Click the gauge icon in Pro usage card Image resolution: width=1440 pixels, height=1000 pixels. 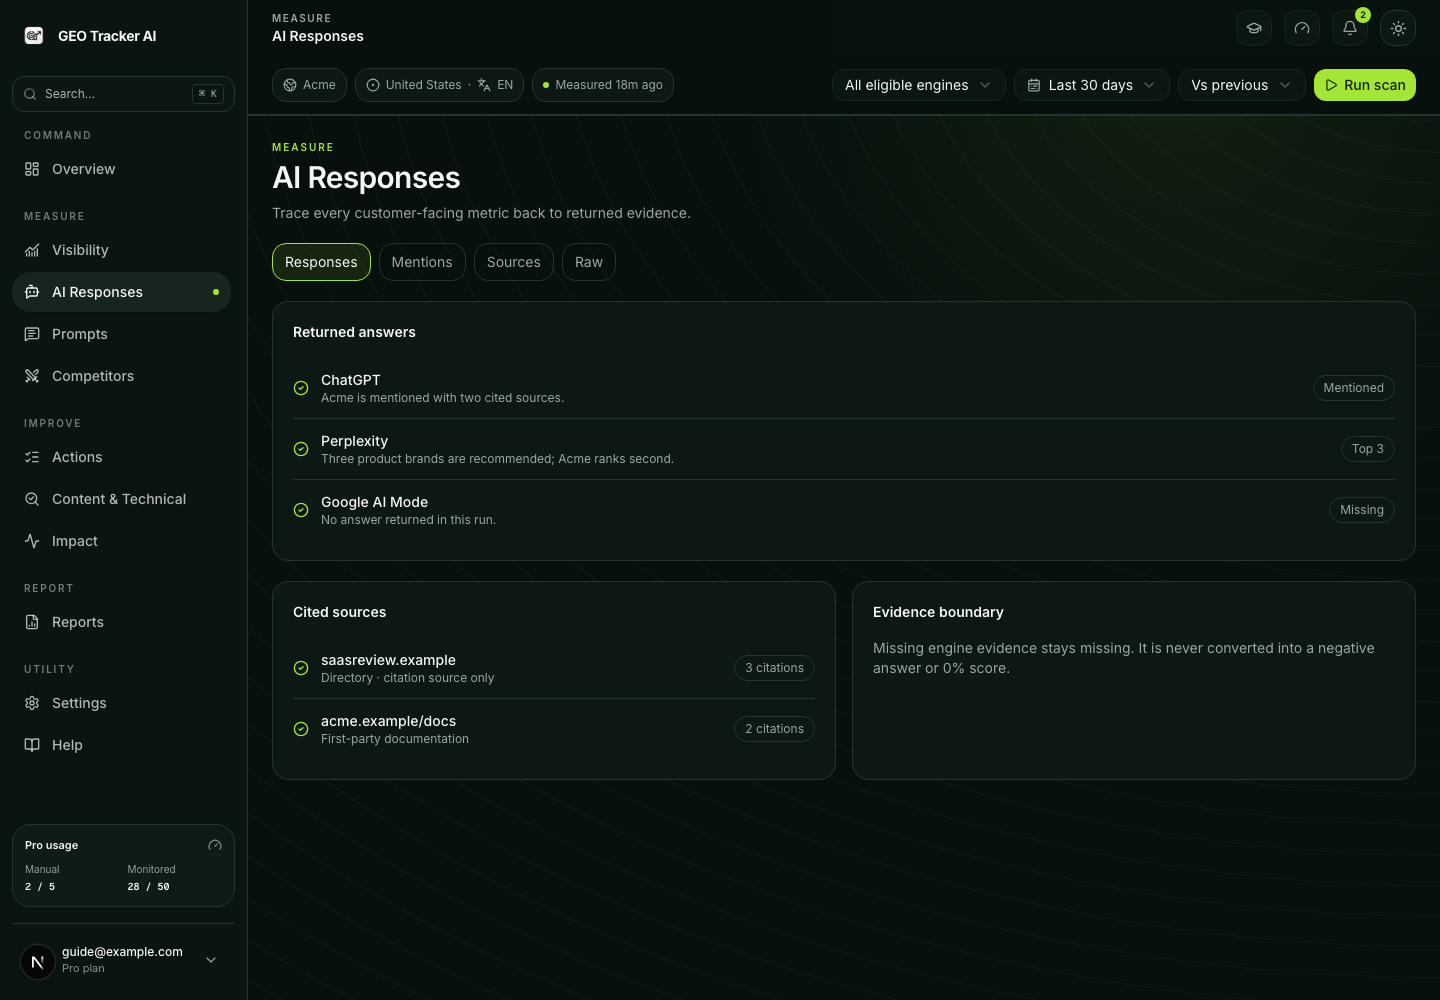pyautogui.click(x=215, y=845)
